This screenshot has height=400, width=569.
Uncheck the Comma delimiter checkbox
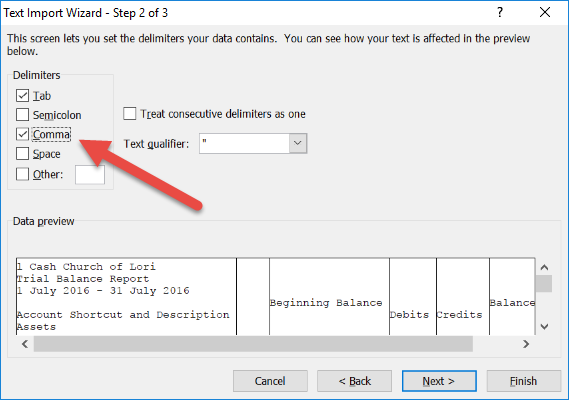tap(22, 134)
